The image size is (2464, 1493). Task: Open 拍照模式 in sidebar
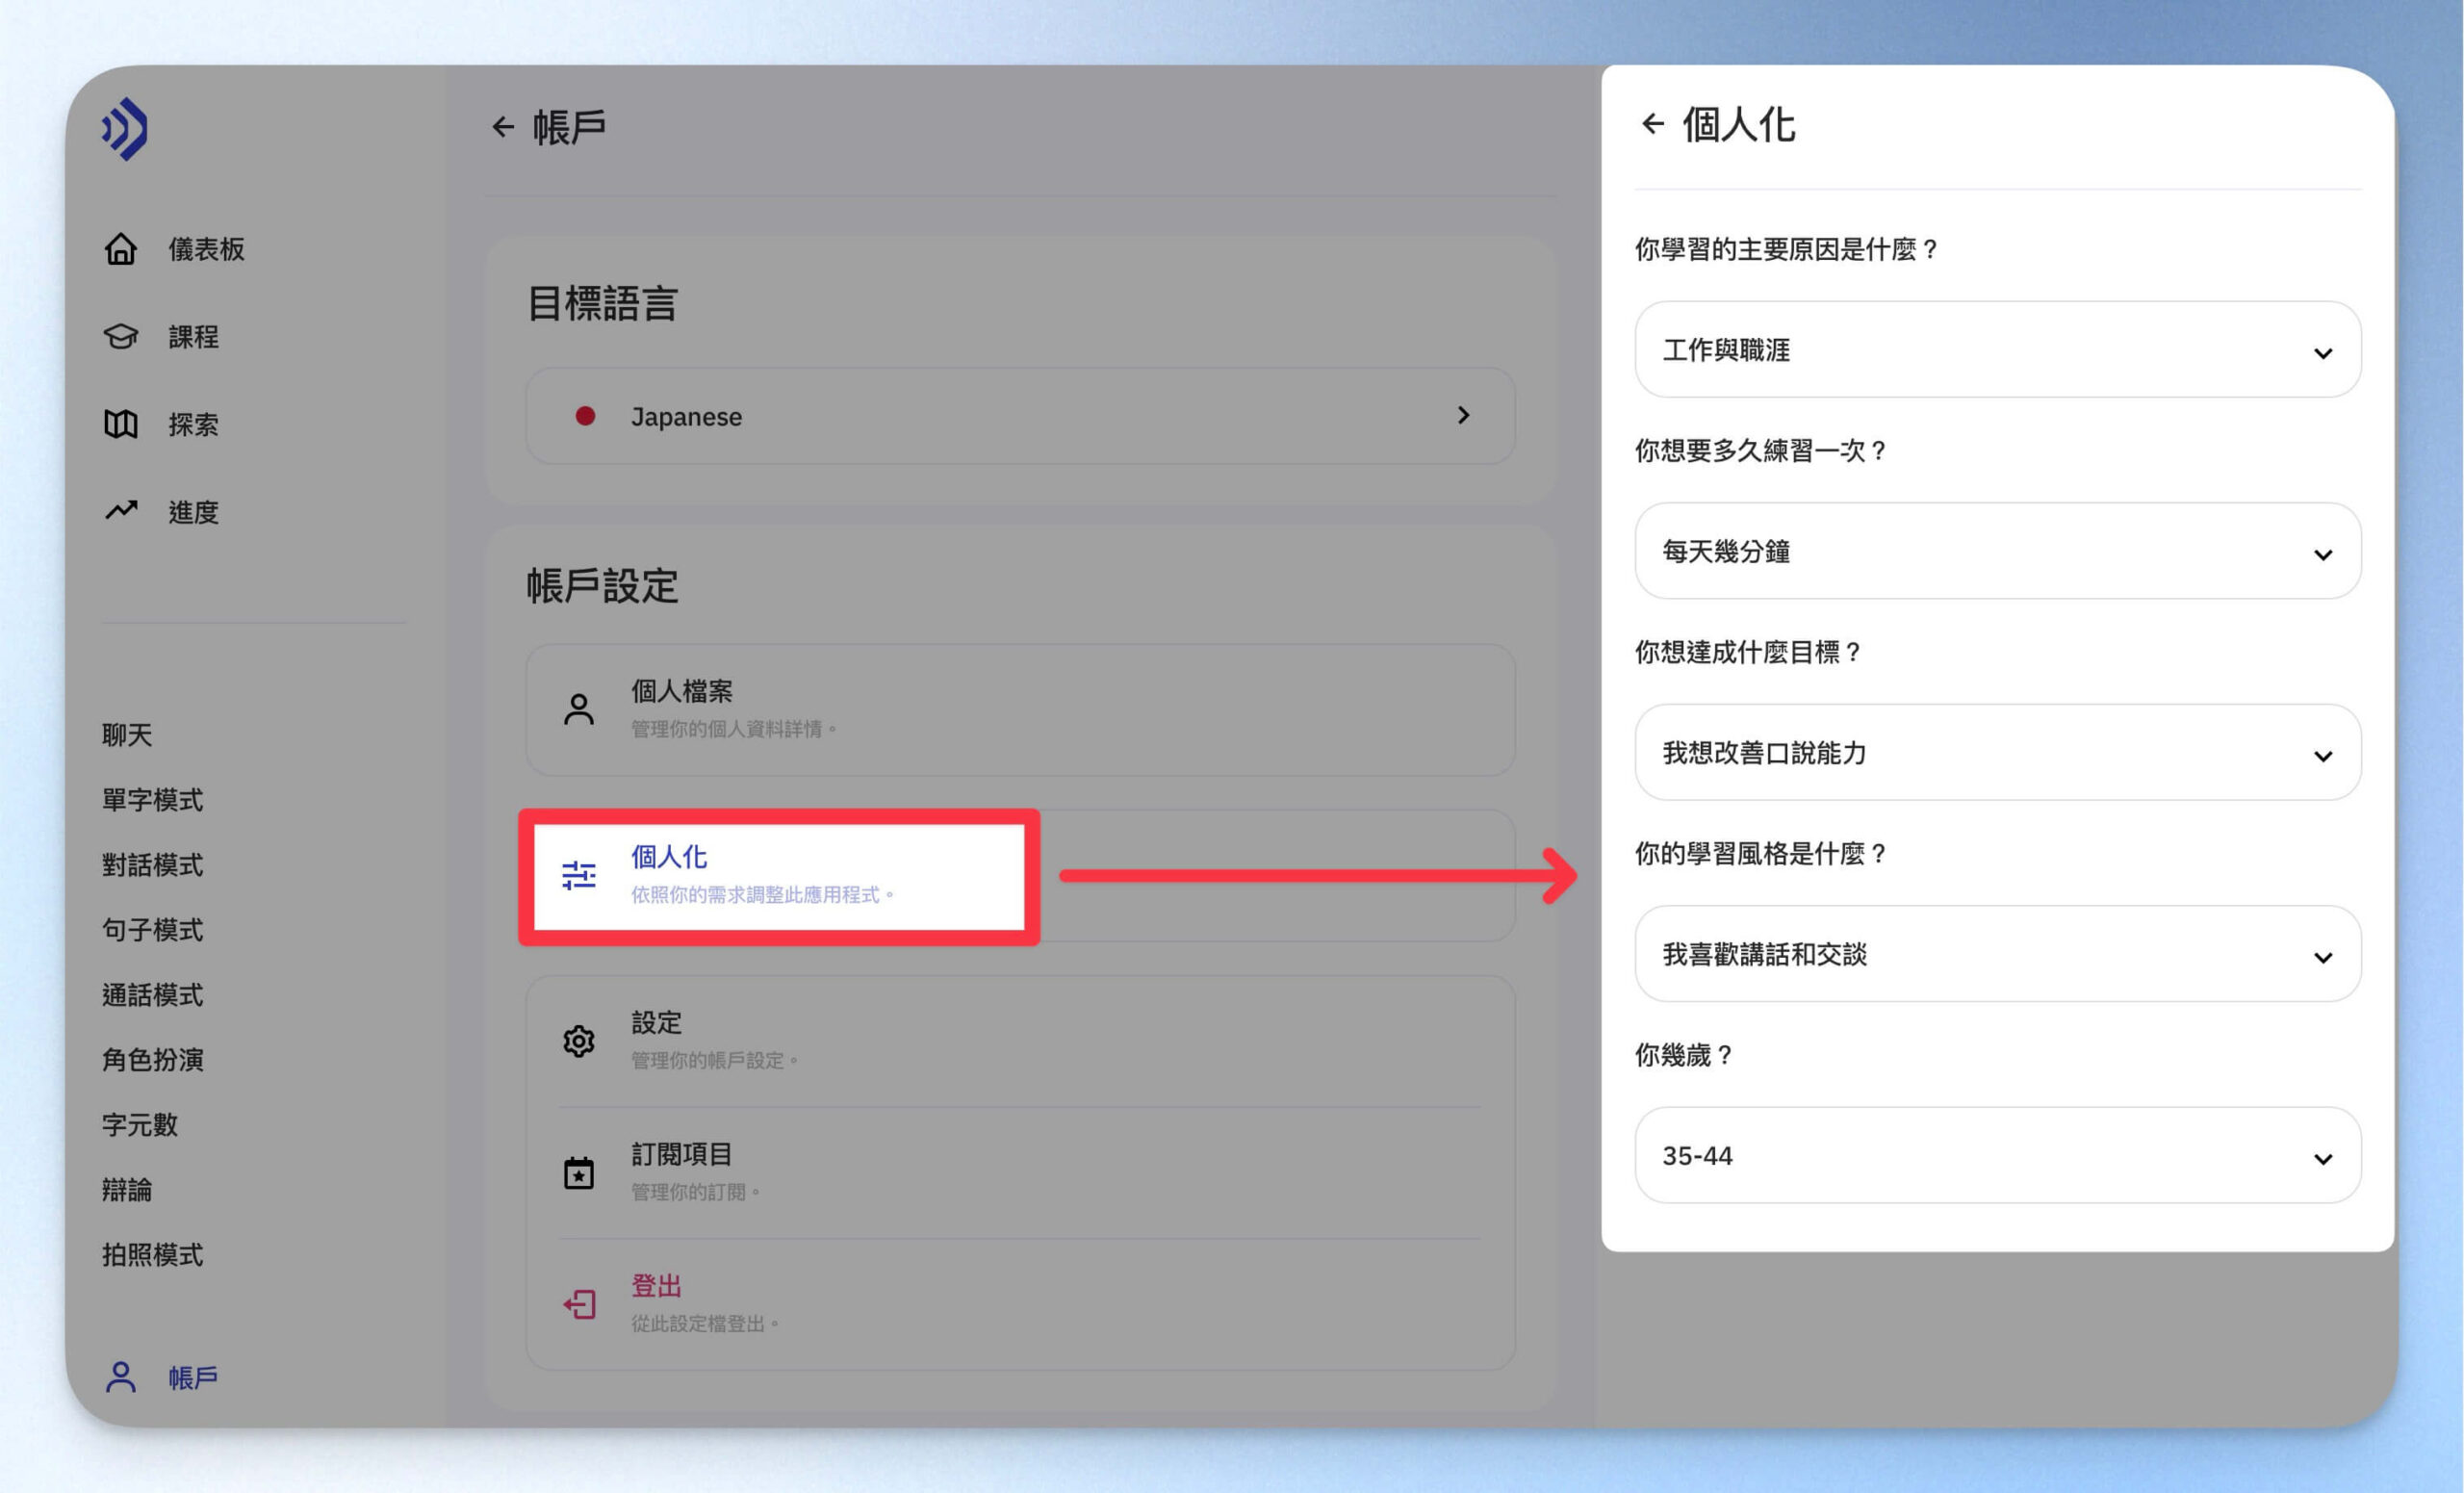click(152, 1254)
